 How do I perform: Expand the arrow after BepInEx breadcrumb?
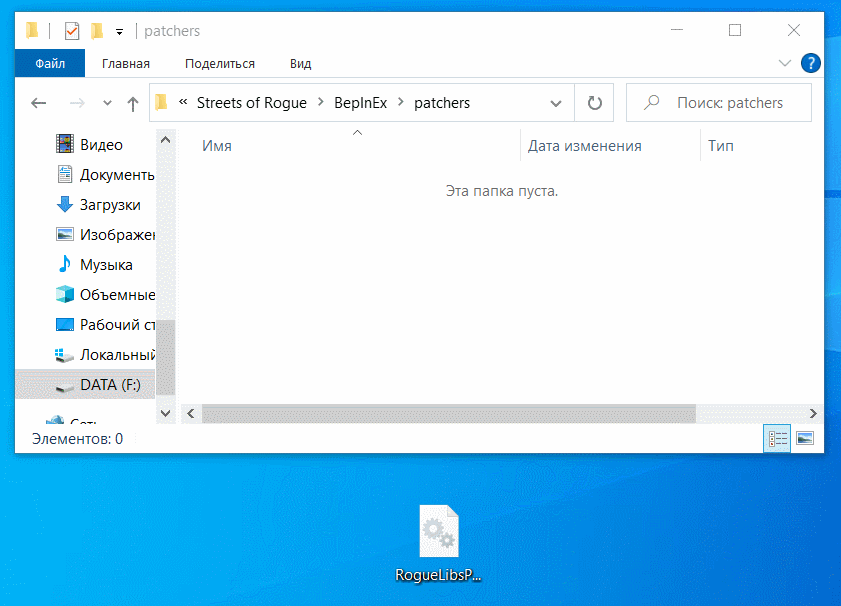[x=401, y=102]
